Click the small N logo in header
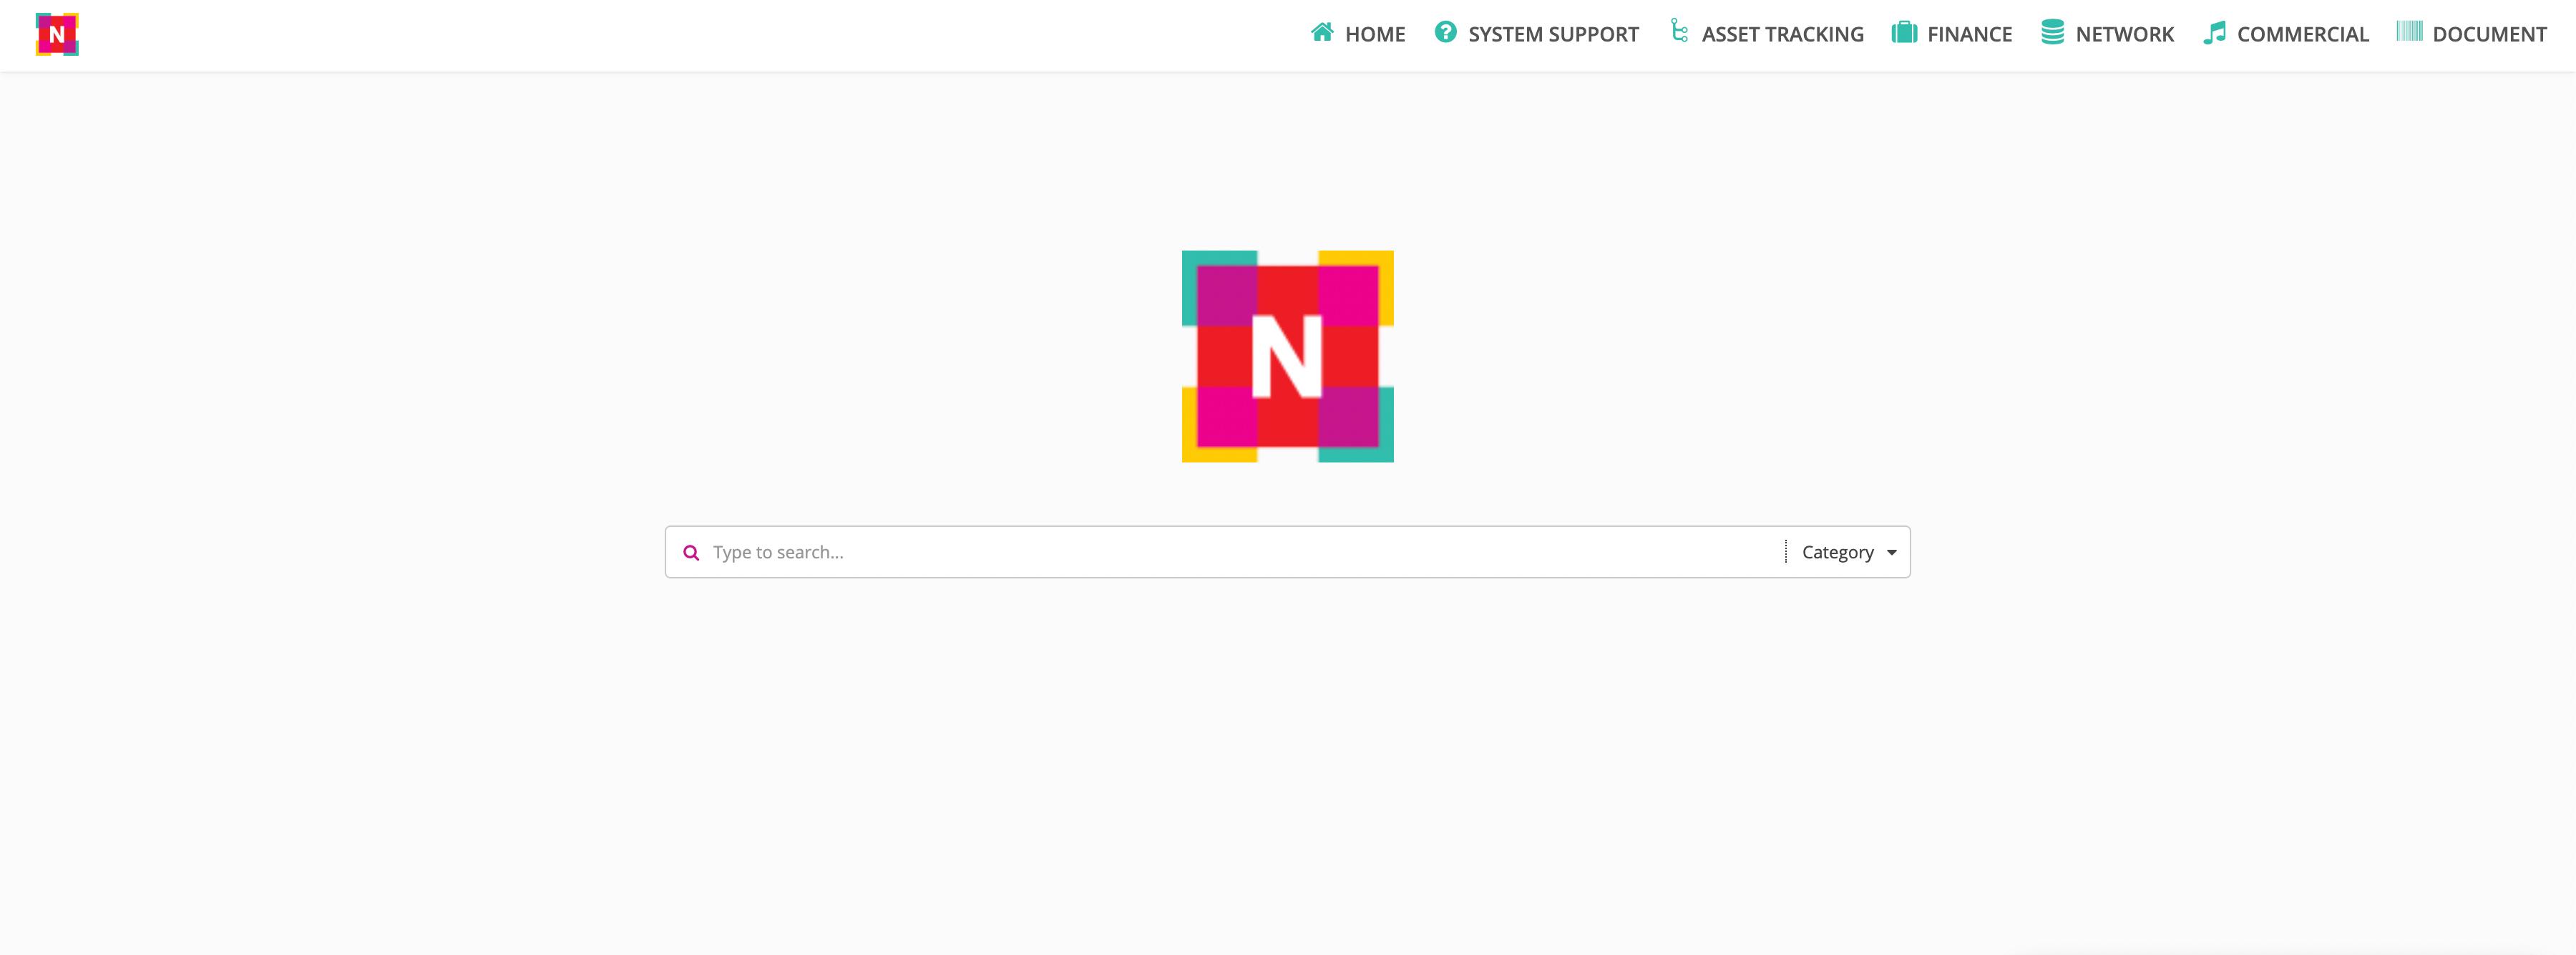The width and height of the screenshot is (2576, 955). coord(57,35)
